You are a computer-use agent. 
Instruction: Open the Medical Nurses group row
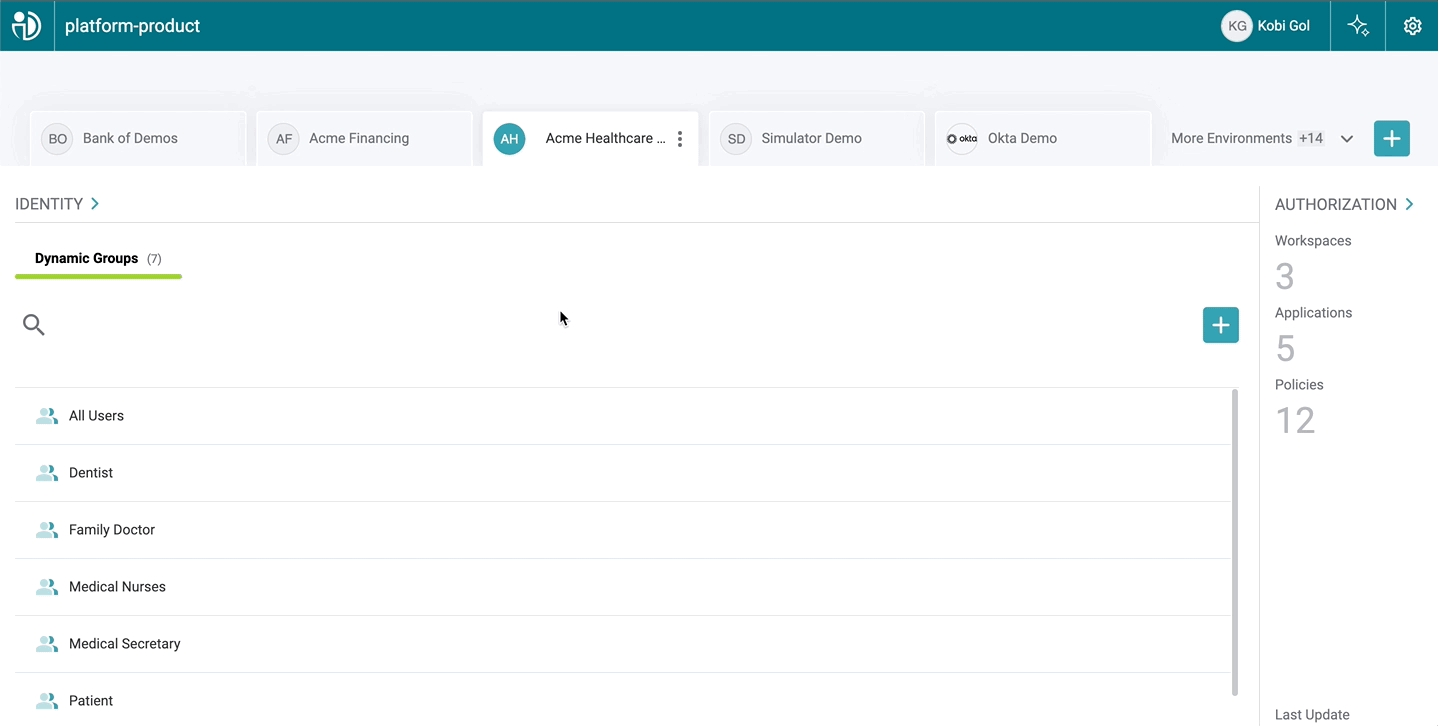623,587
